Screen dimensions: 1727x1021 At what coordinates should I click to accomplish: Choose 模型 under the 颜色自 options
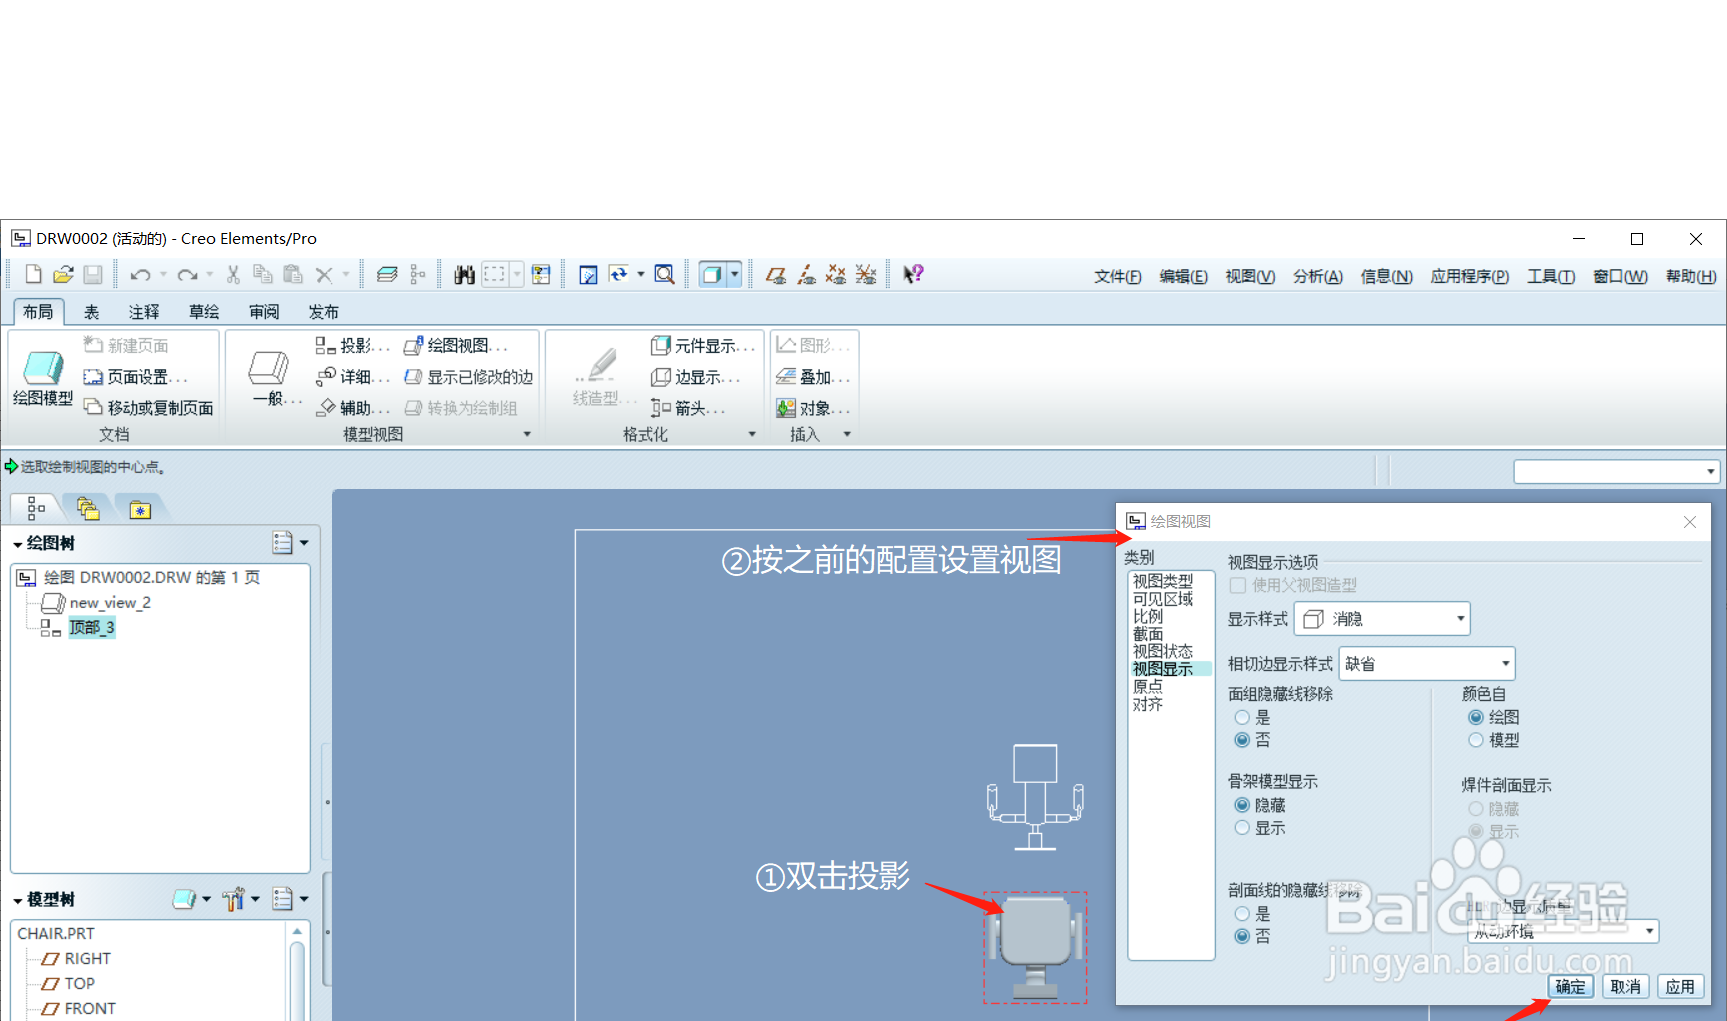point(1476,740)
